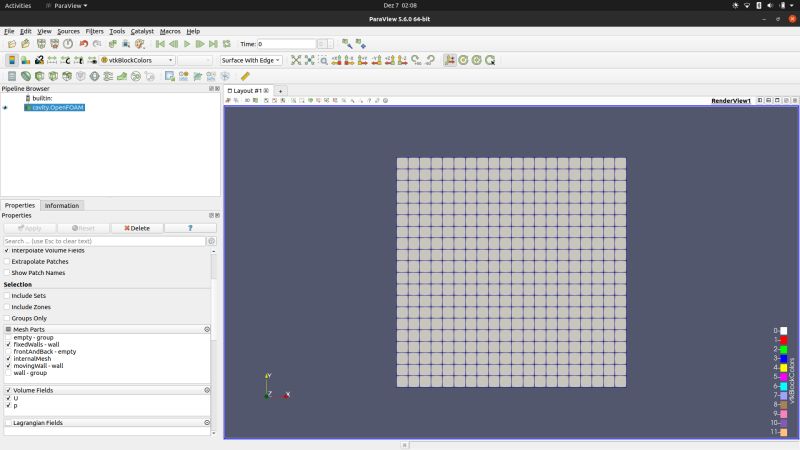800x450 pixels.
Task: Toggle visibility eye for cavity.OpenFOAM
Action: pos(5,108)
